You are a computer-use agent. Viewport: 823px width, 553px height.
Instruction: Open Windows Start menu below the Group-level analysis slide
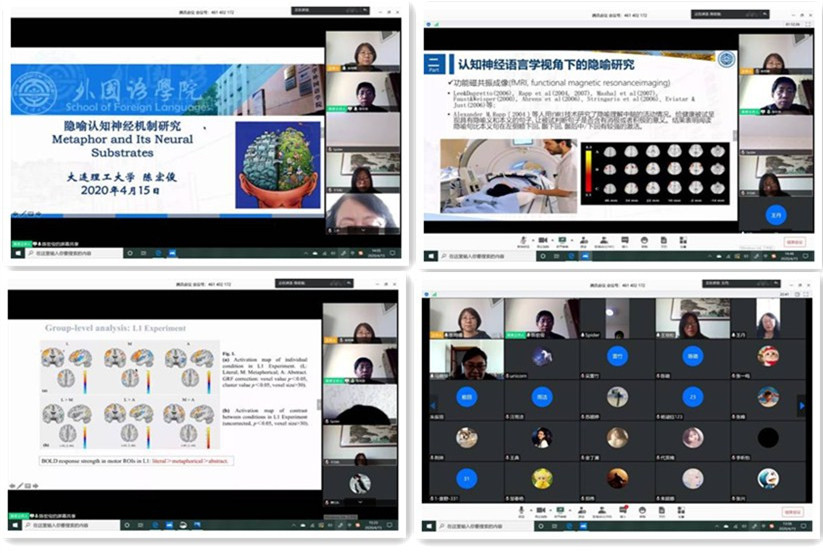[14, 525]
